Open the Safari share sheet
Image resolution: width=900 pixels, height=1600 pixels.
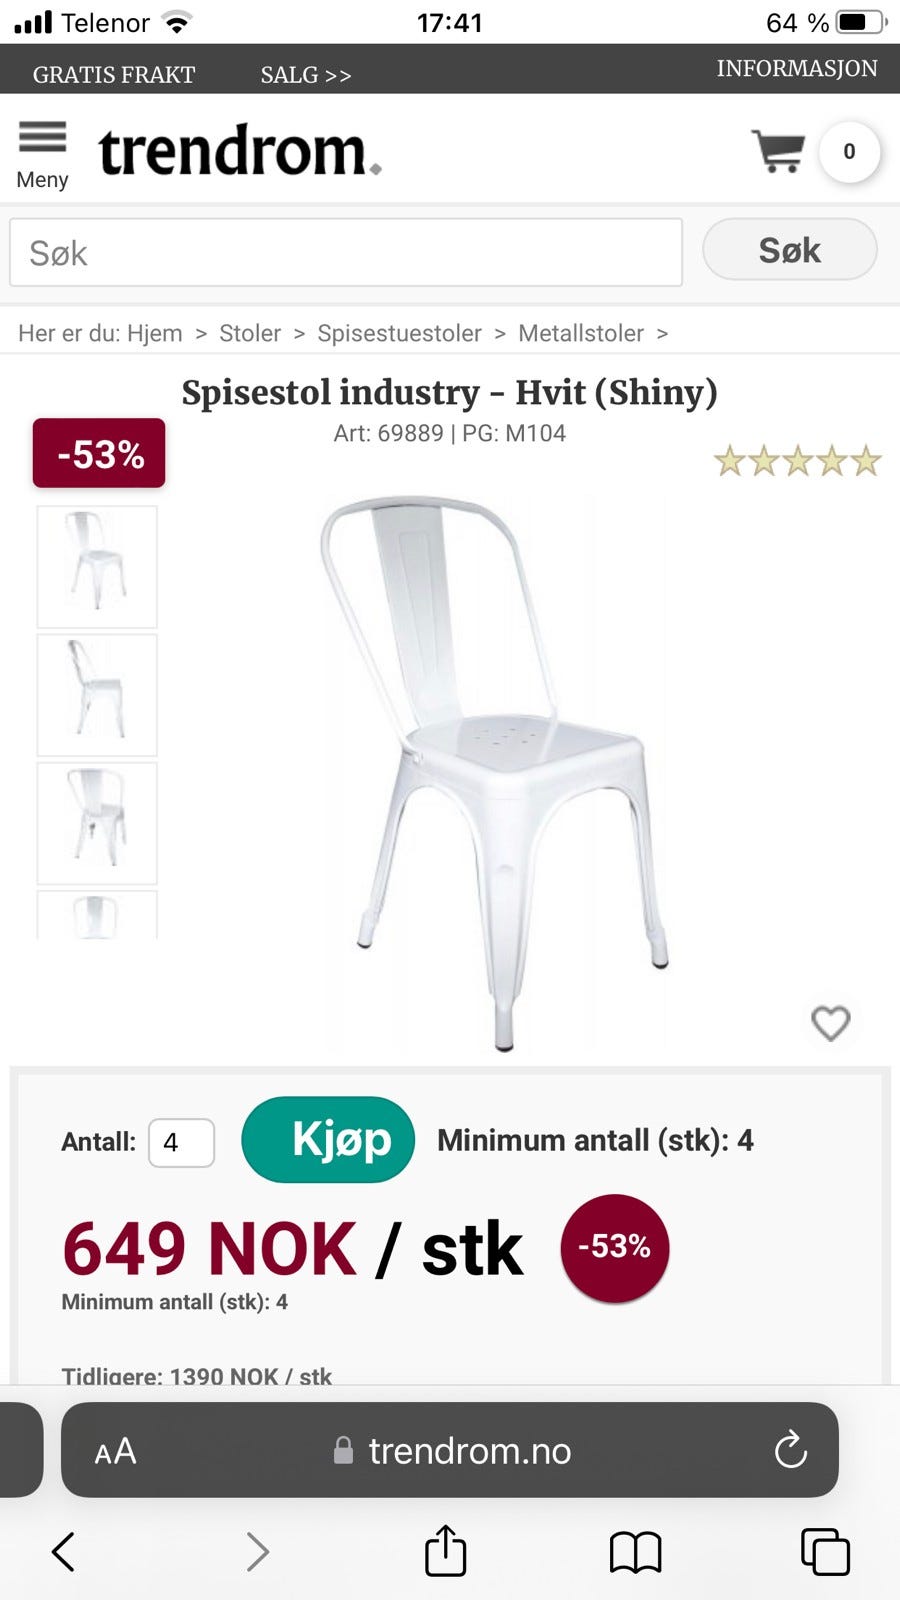click(445, 1551)
